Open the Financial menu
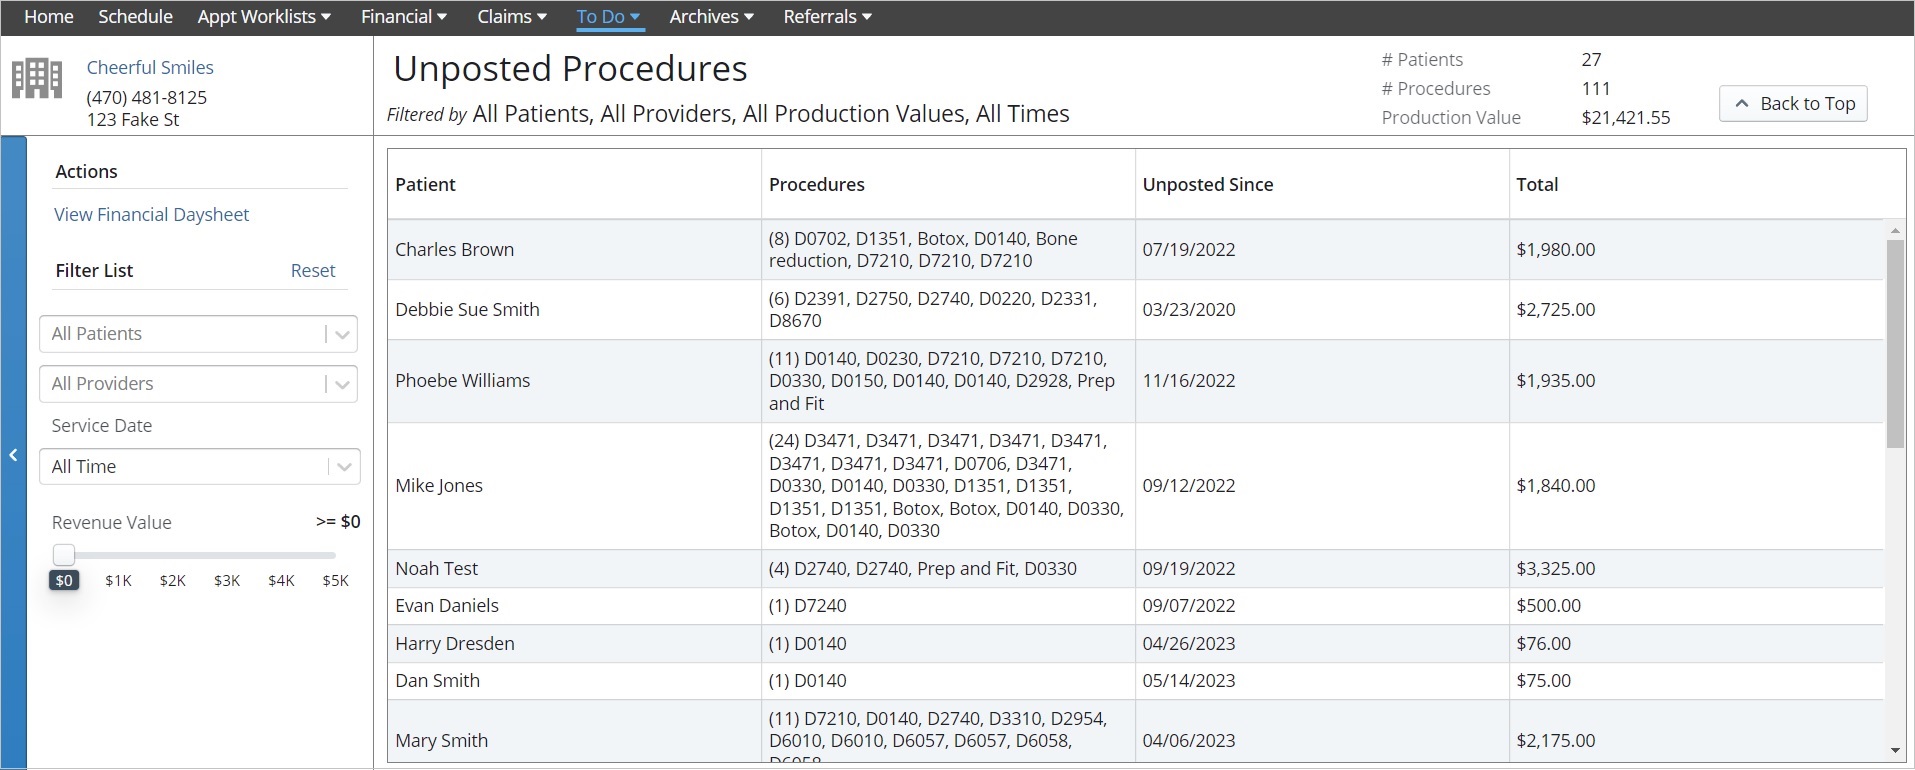This screenshot has height=770, width=1915. coord(404,17)
